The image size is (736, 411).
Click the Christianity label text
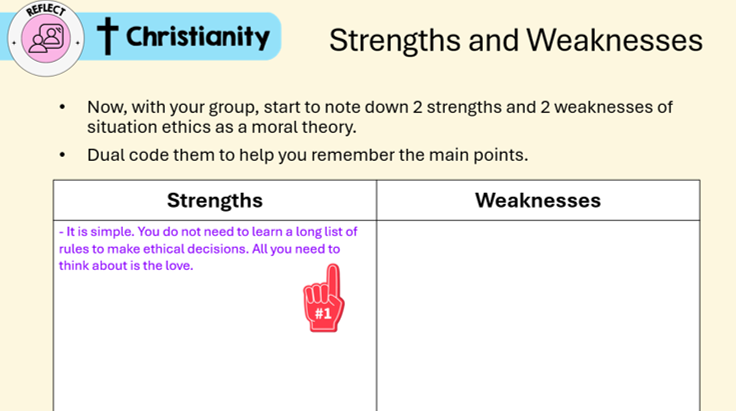(x=198, y=38)
